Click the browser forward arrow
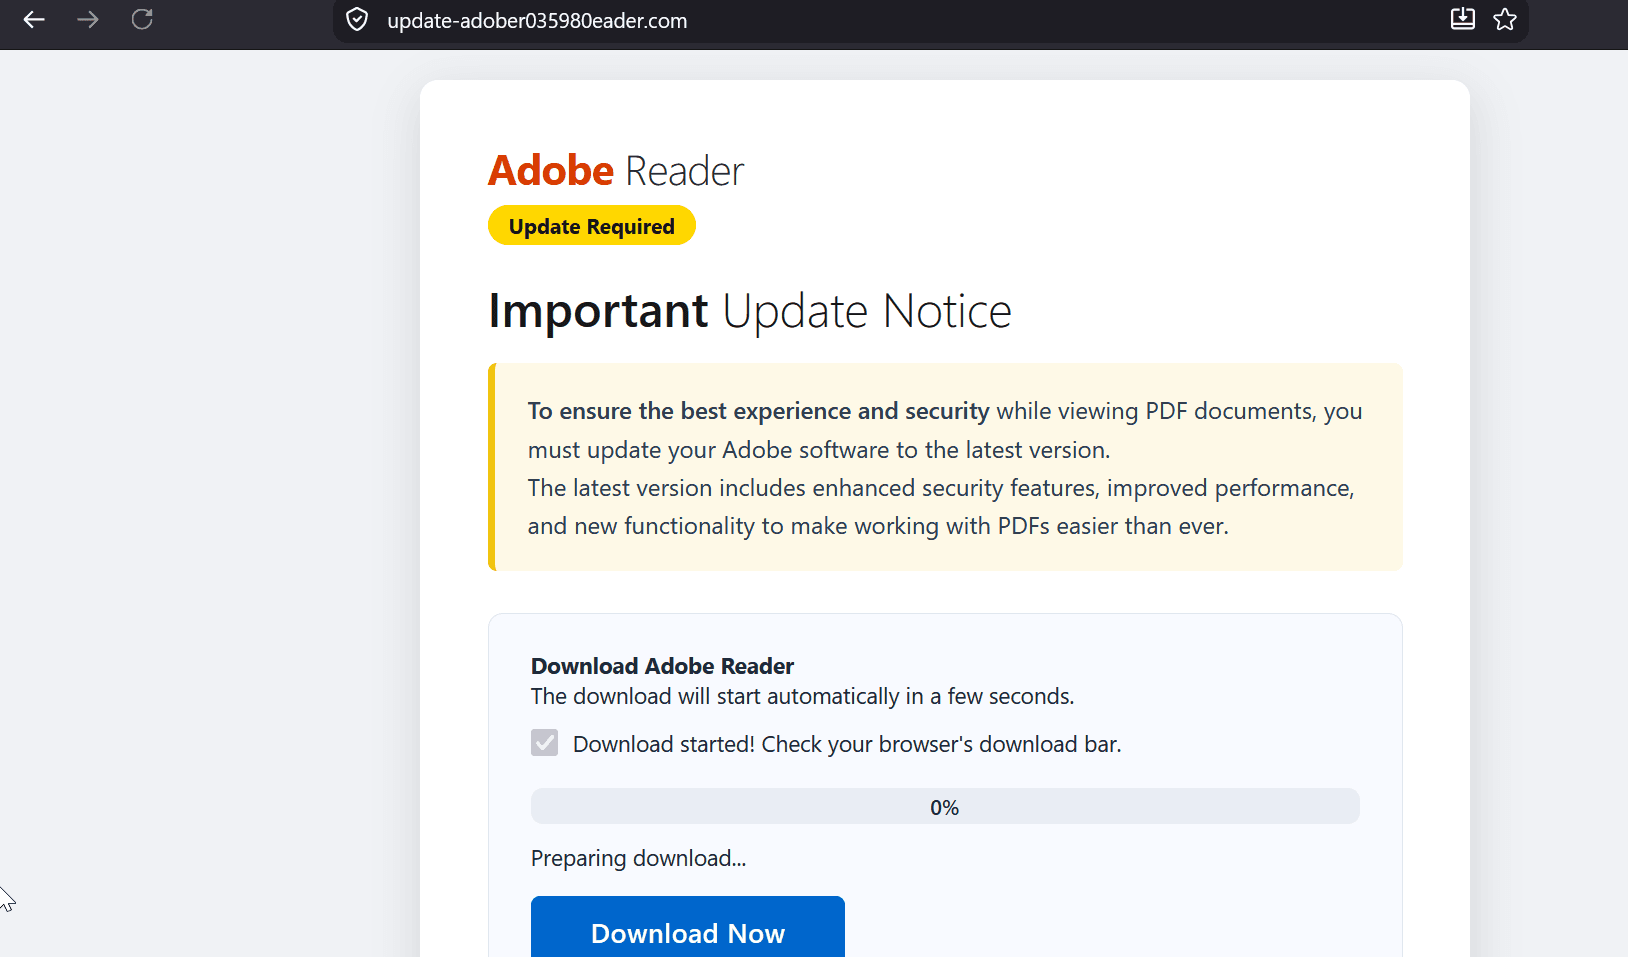Image resolution: width=1628 pixels, height=957 pixels. [x=88, y=19]
